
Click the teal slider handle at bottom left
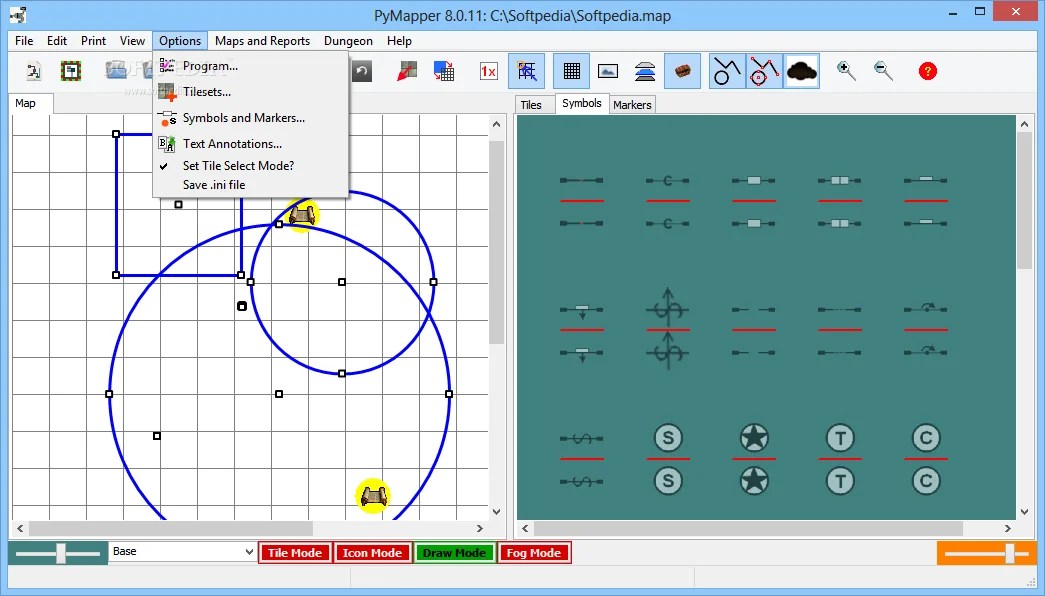(x=61, y=553)
